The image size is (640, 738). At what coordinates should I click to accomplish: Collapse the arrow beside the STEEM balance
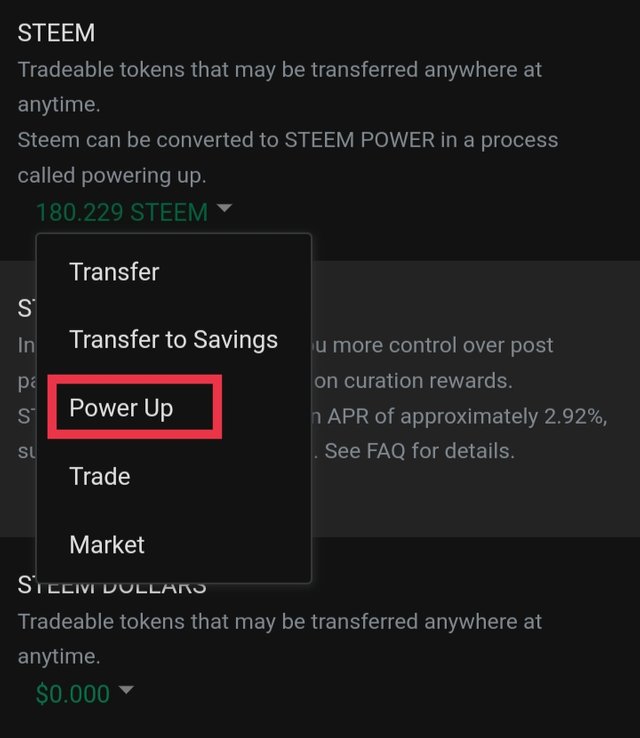[224, 209]
